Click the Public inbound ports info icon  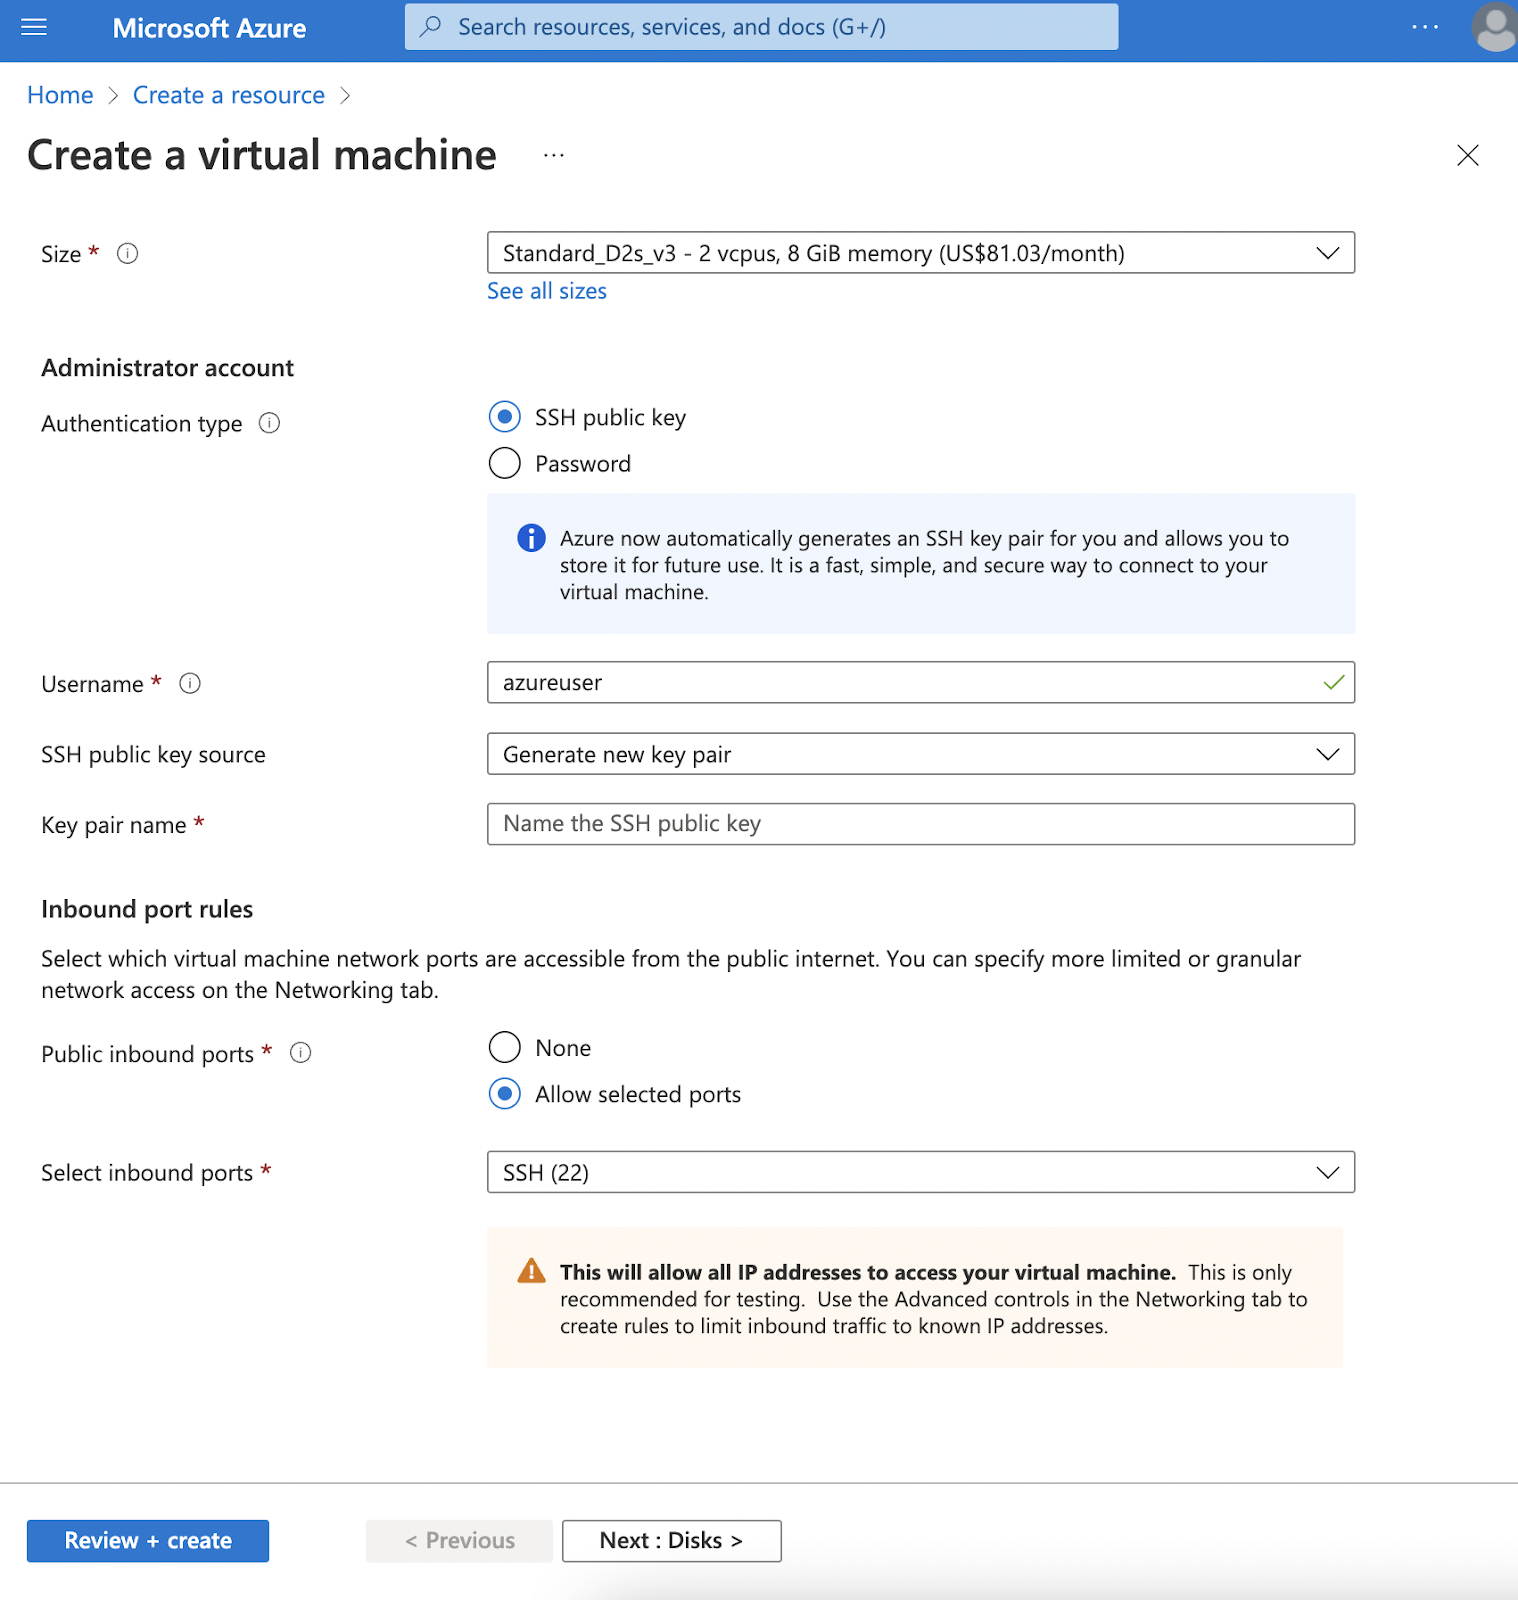[300, 1053]
